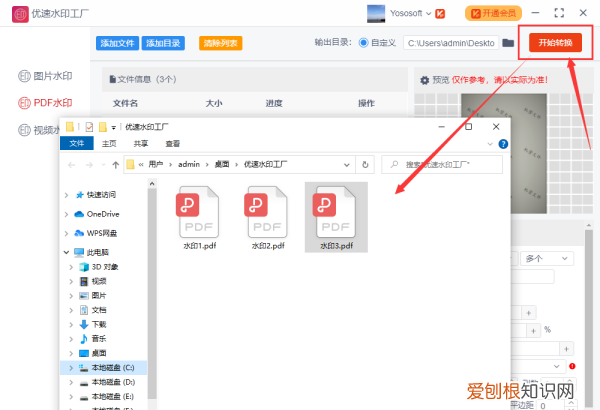Select the 水印2.pdf file
The width and height of the screenshot is (600, 410).
pos(268,217)
